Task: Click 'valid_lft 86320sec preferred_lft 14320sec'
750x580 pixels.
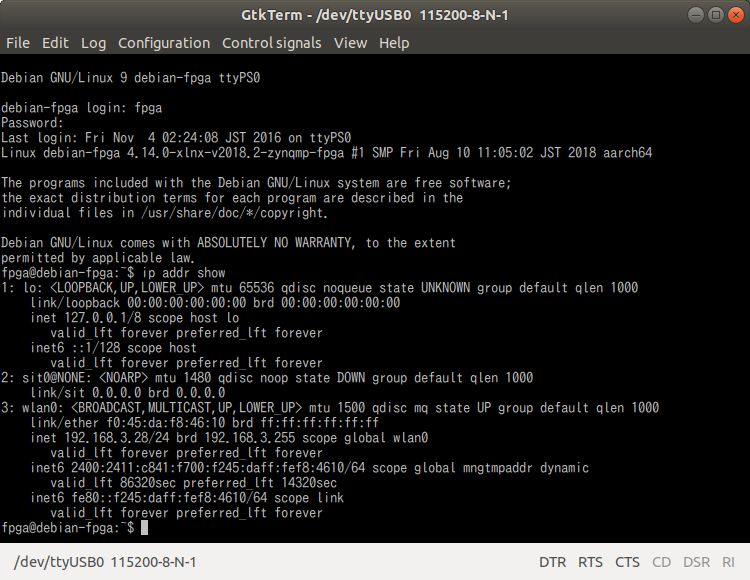Action: coord(194,483)
